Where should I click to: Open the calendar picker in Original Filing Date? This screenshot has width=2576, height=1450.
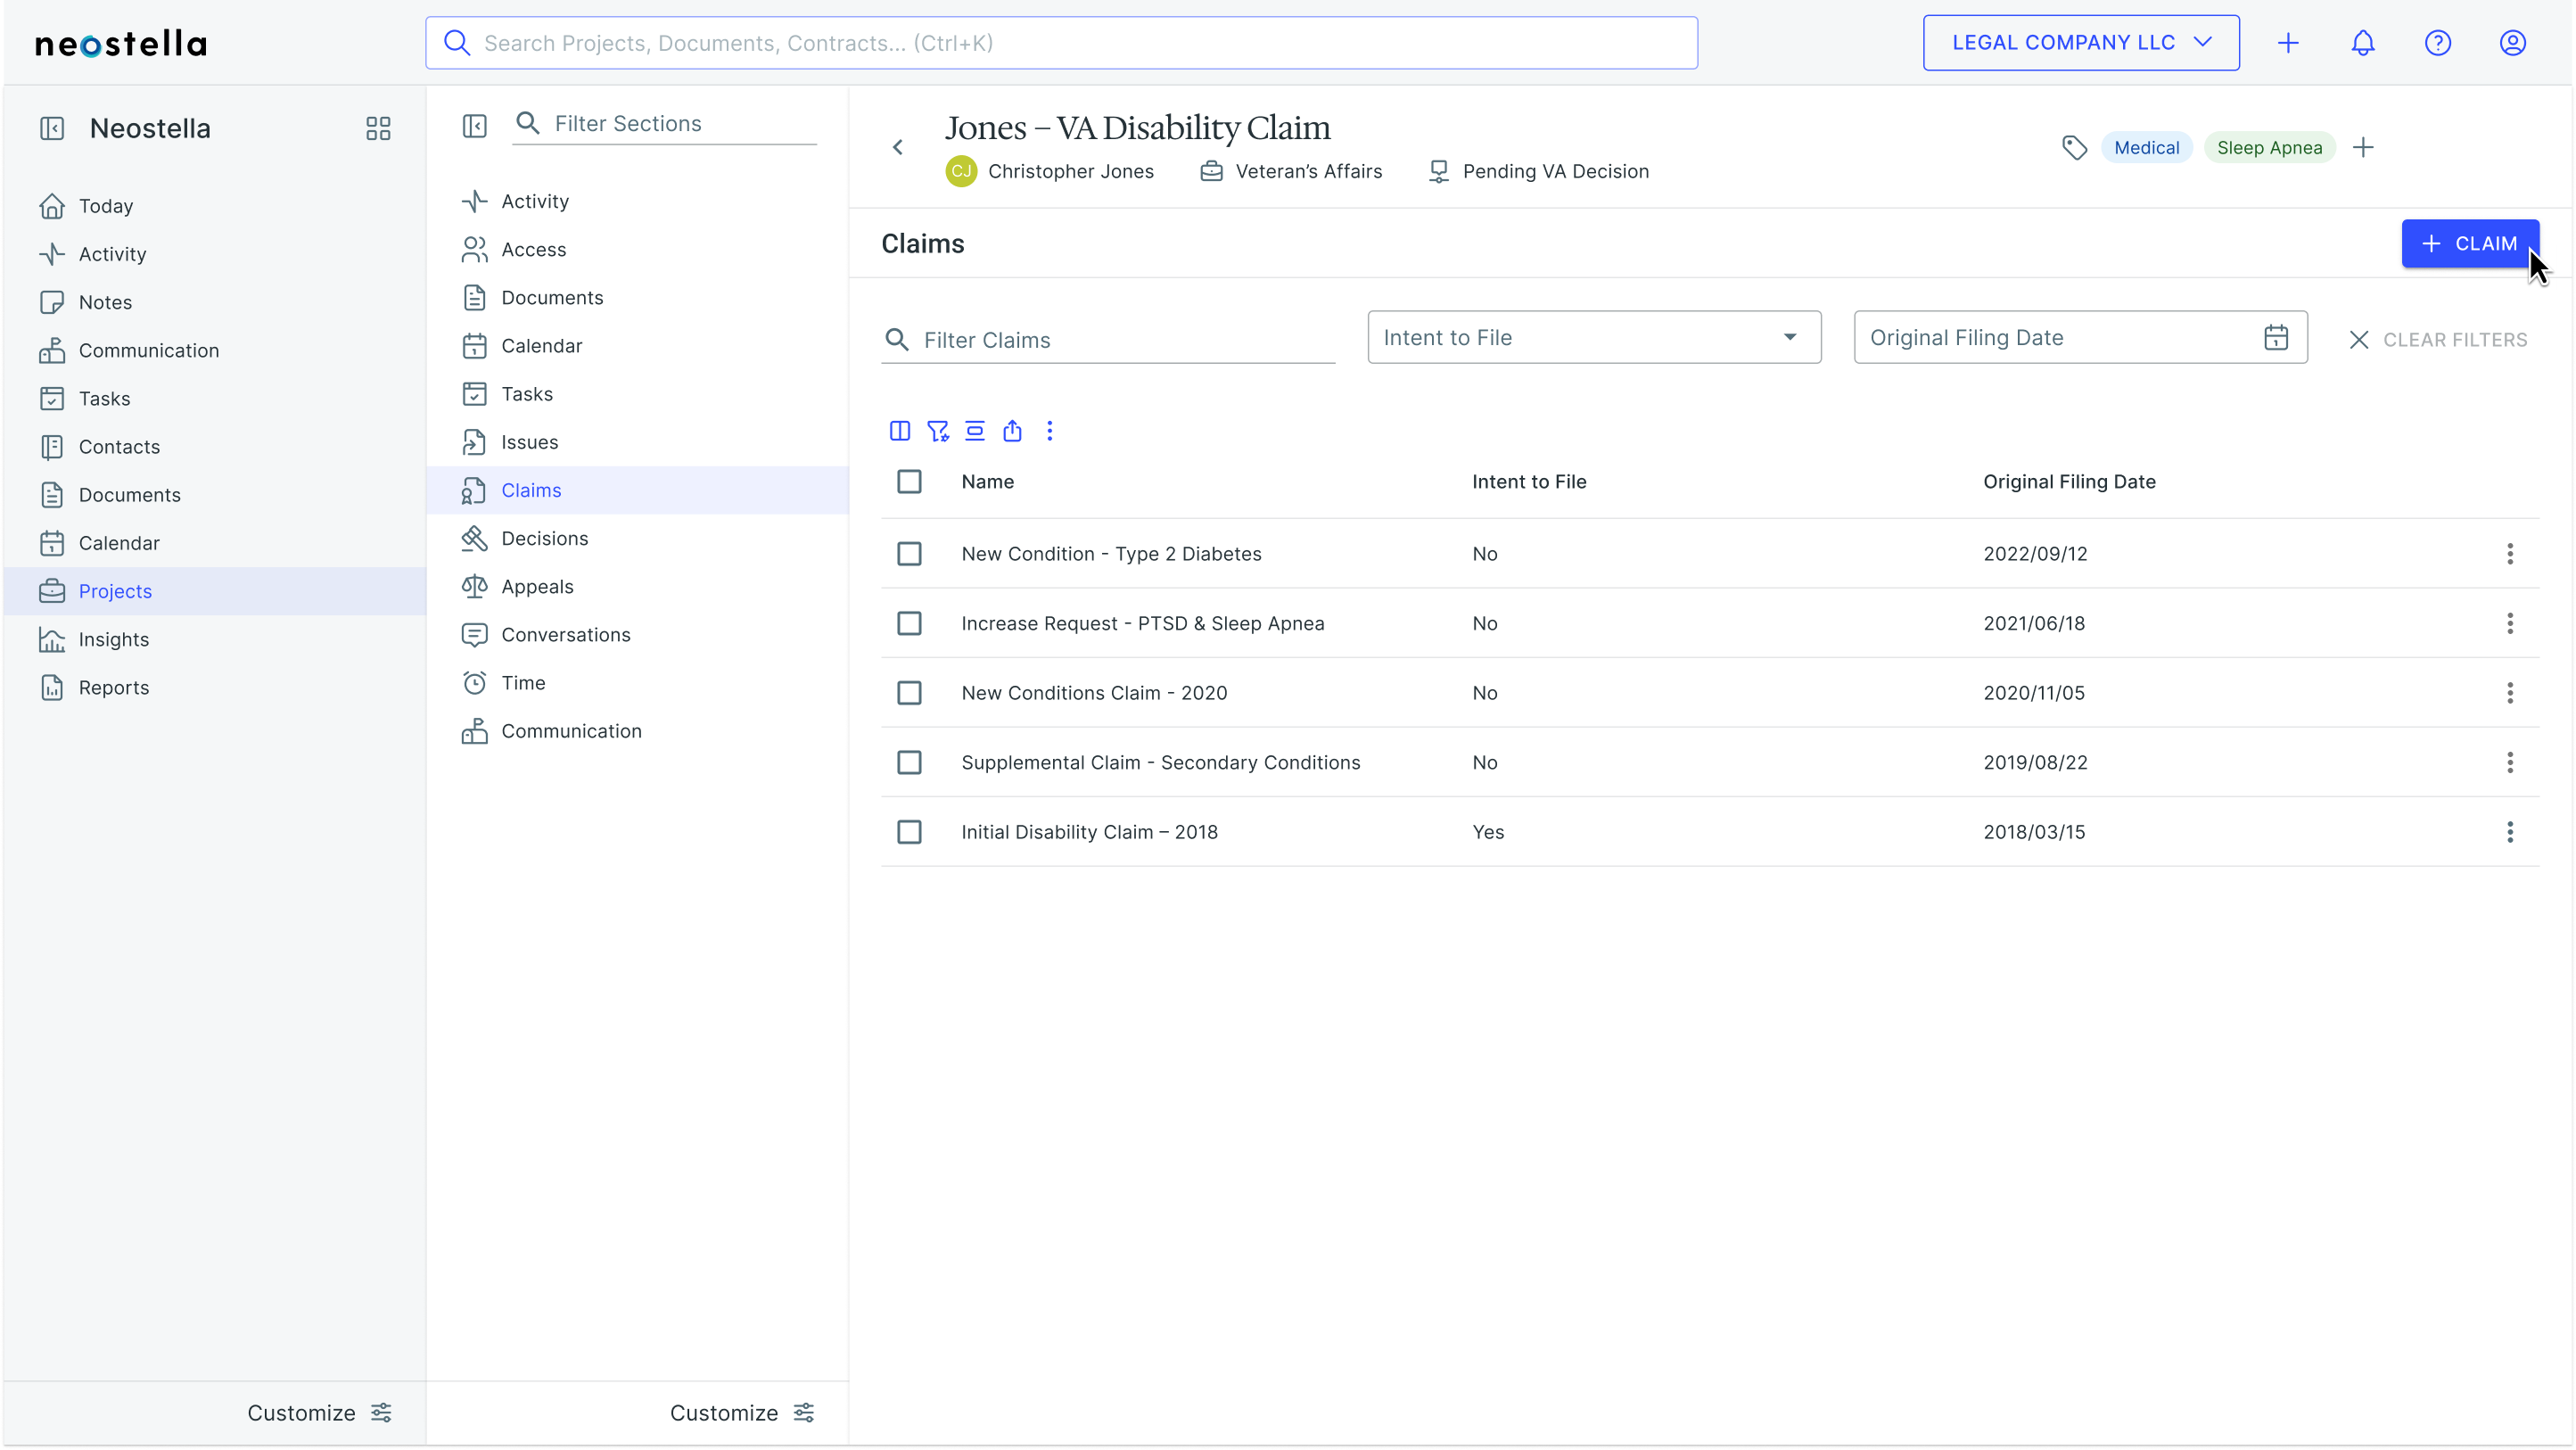coord(2275,338)
